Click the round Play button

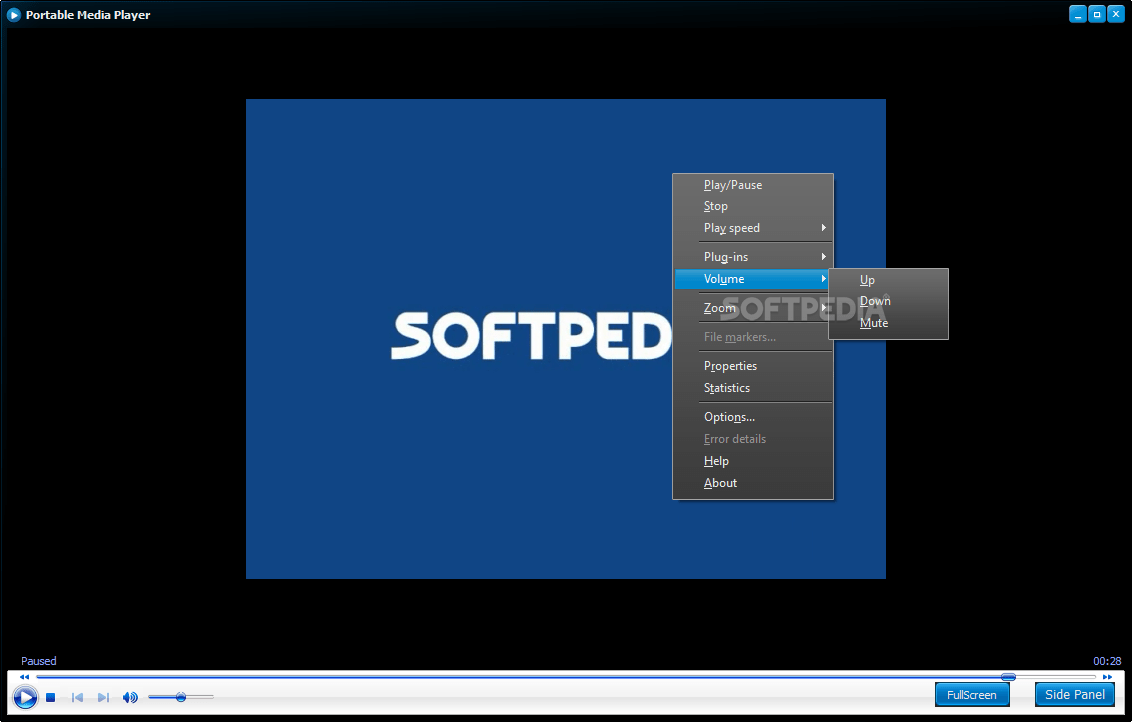25,697
